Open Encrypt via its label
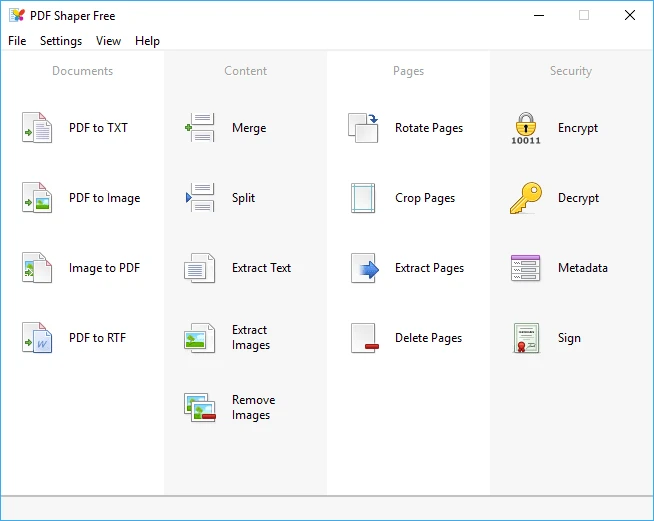 tap(578, 128)
